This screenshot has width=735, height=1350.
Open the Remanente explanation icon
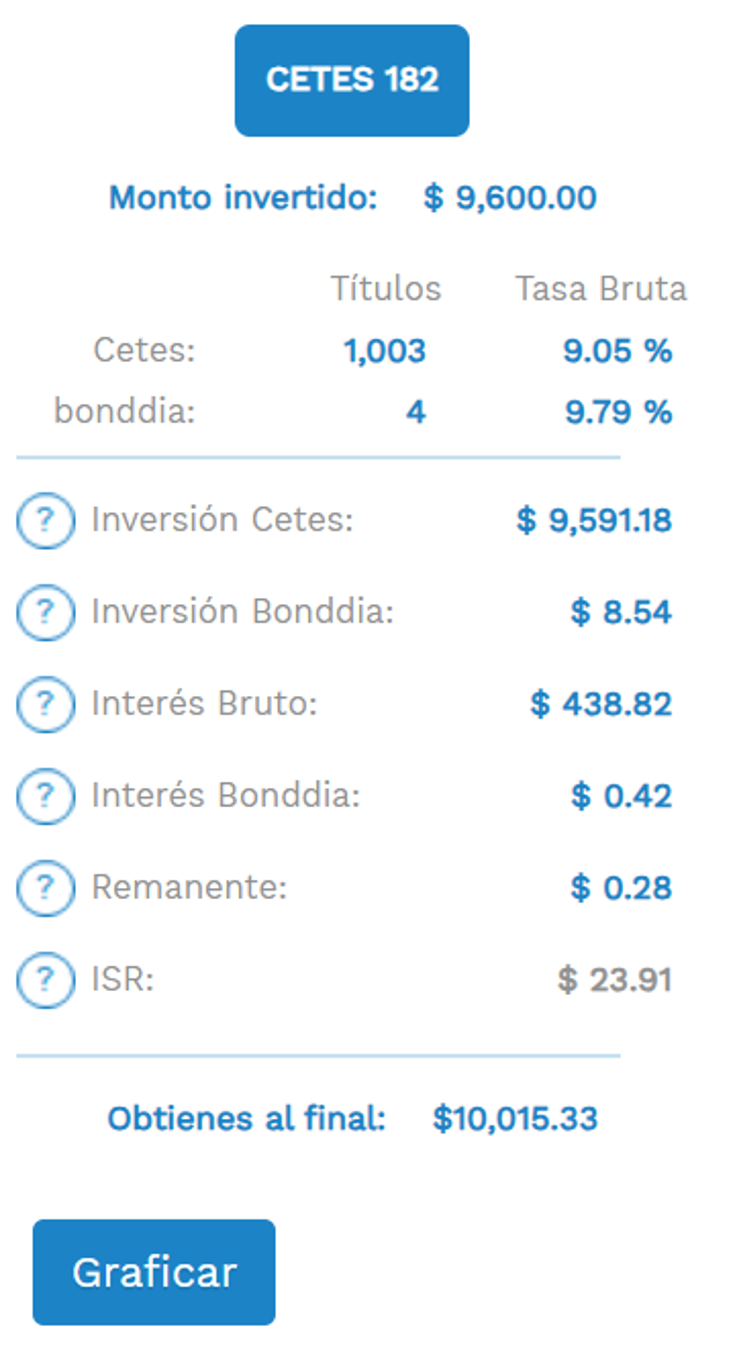tap(45, 888)
